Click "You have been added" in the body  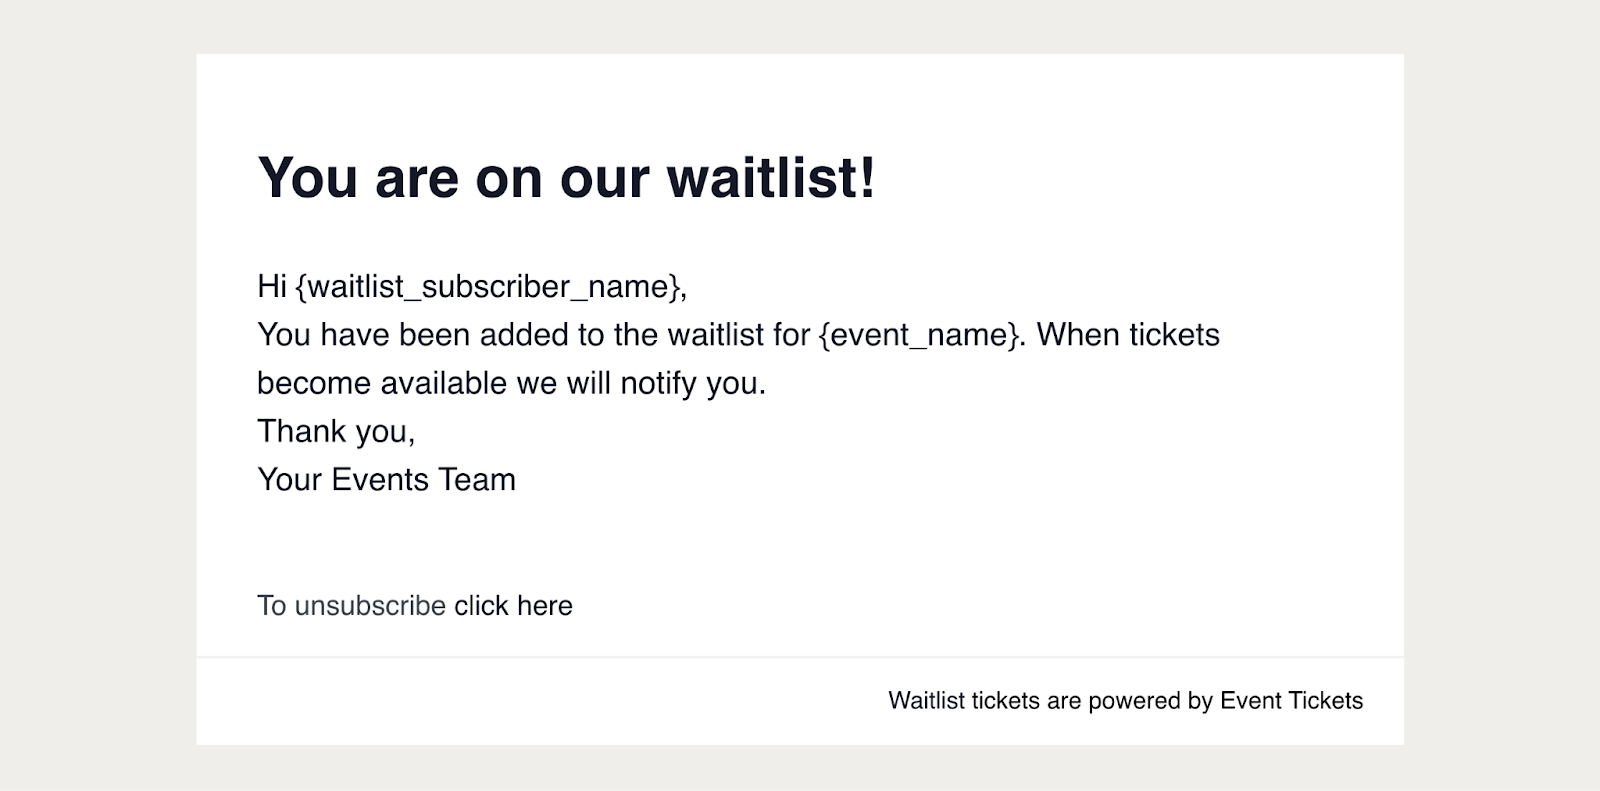click(364, 335)
